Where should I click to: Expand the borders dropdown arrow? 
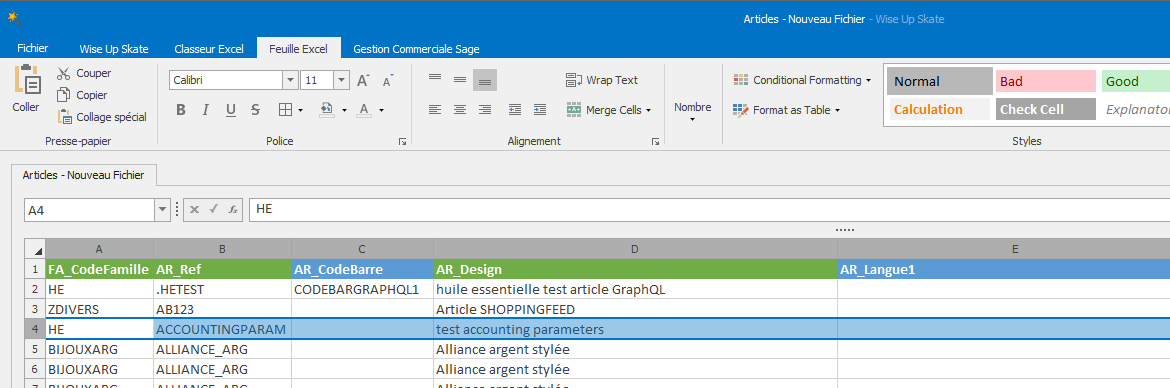pyautogui.click(x=300, y=110)
